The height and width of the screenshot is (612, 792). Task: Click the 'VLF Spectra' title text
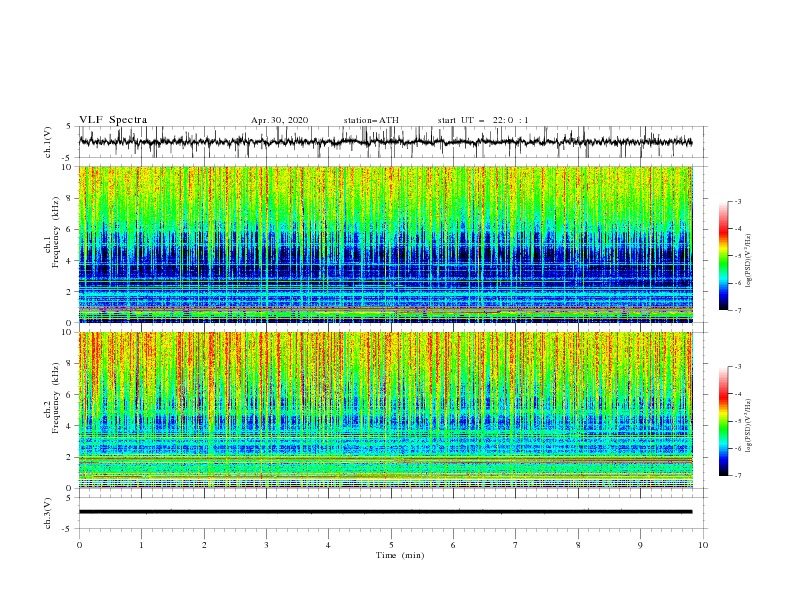pyautogui.click(x=113, y=120)
